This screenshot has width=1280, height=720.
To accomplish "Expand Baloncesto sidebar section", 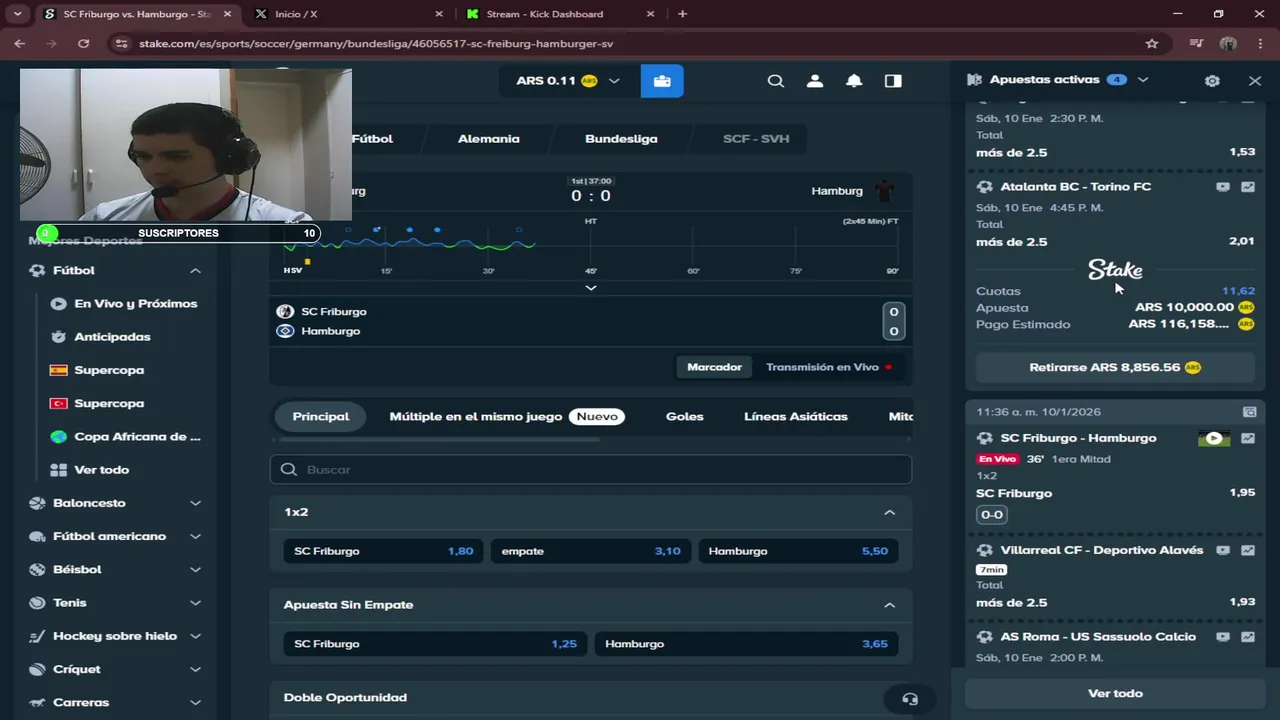I will click(195, 503).
